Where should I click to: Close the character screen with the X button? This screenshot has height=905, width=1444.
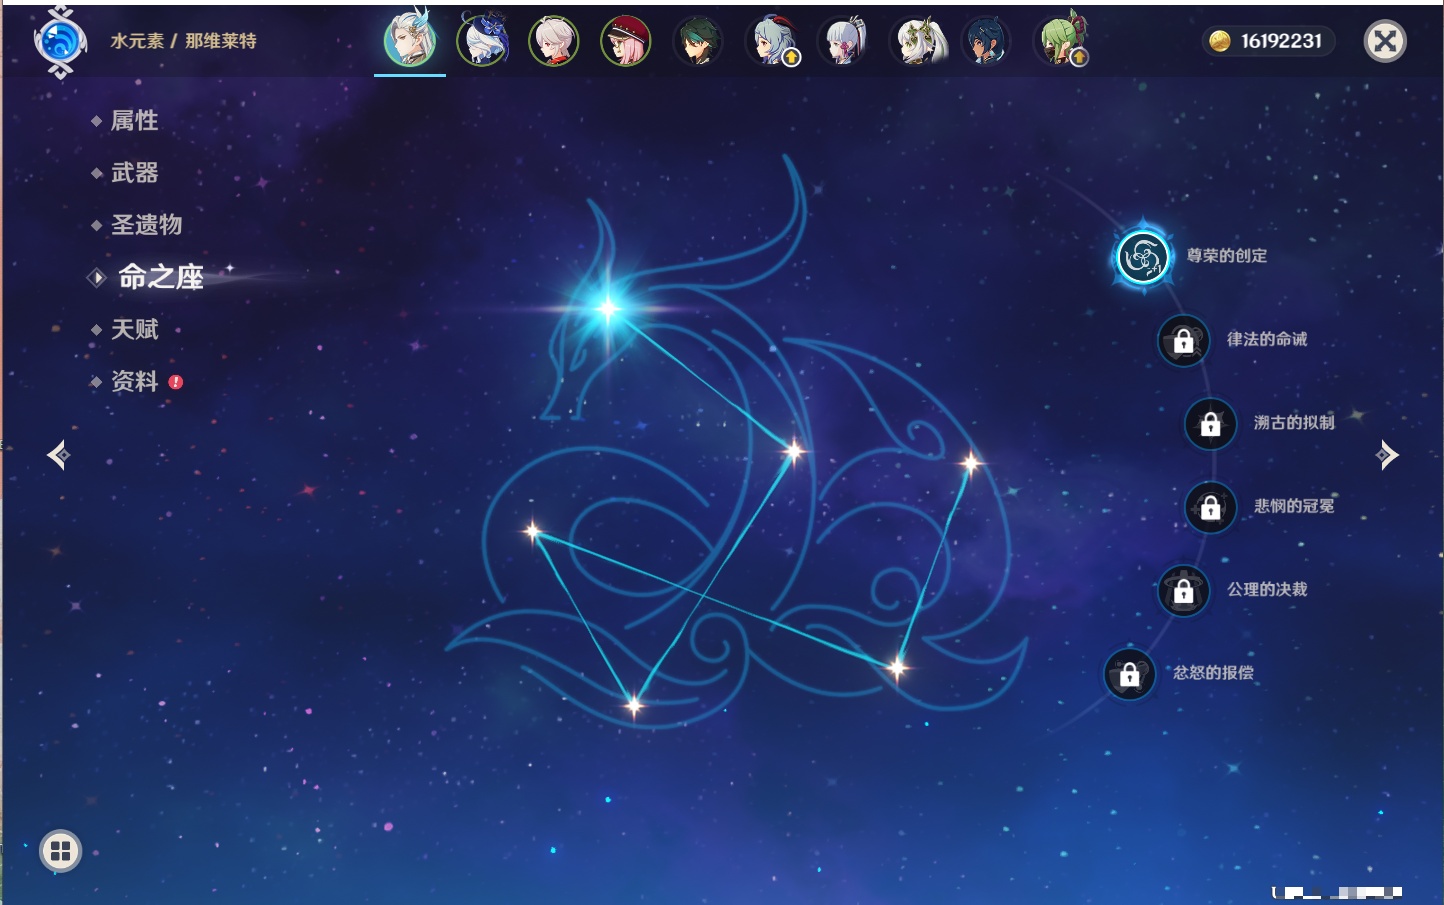pos(1385,41)
